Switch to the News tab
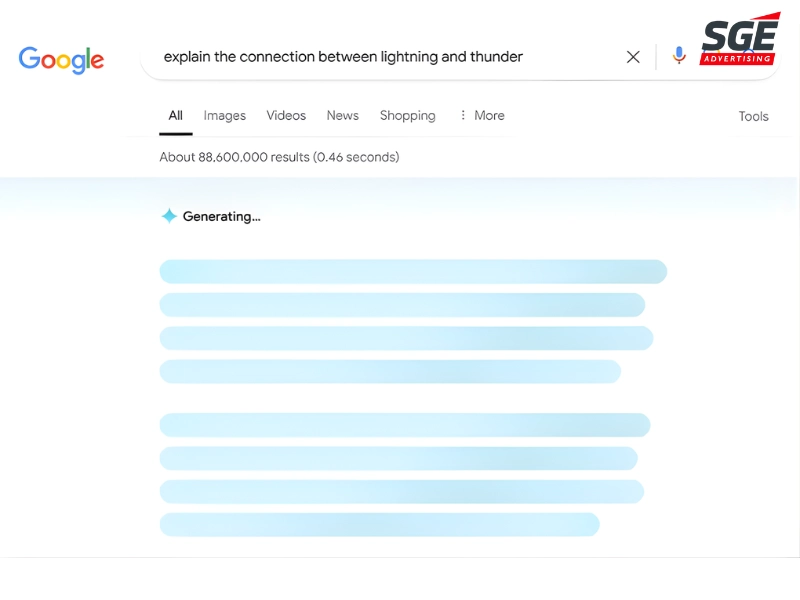800x600 pixels. point(343,116)
